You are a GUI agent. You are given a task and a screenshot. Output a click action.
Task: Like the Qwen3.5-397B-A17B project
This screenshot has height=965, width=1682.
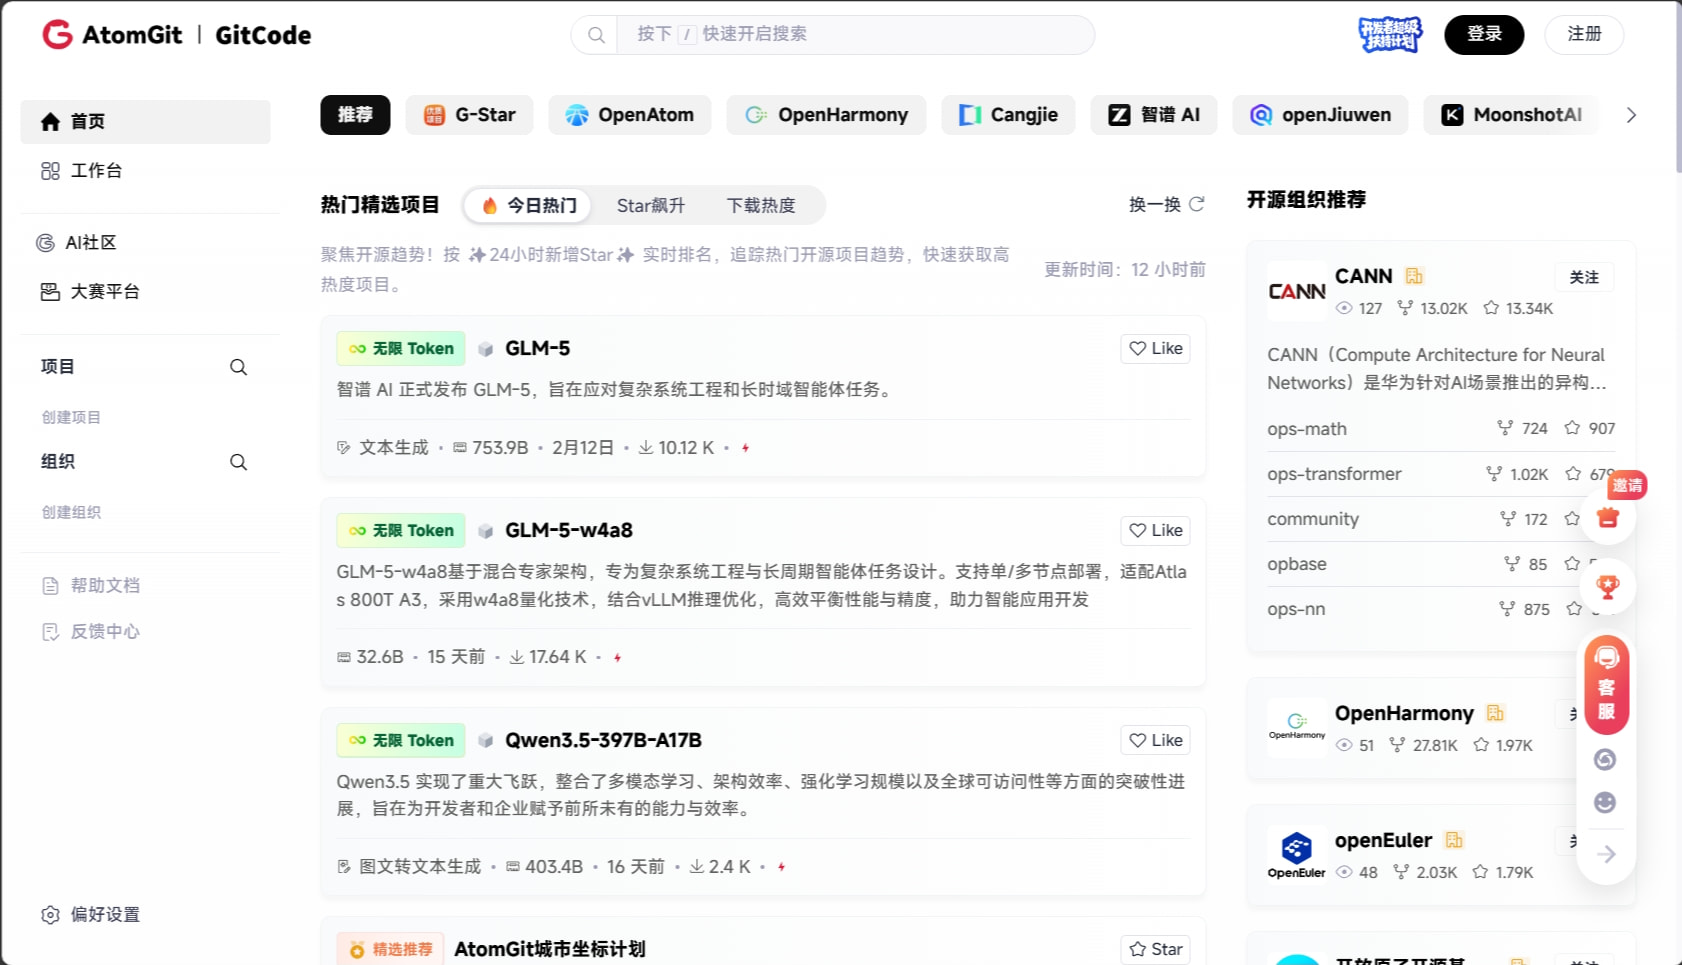[1156, 740]
